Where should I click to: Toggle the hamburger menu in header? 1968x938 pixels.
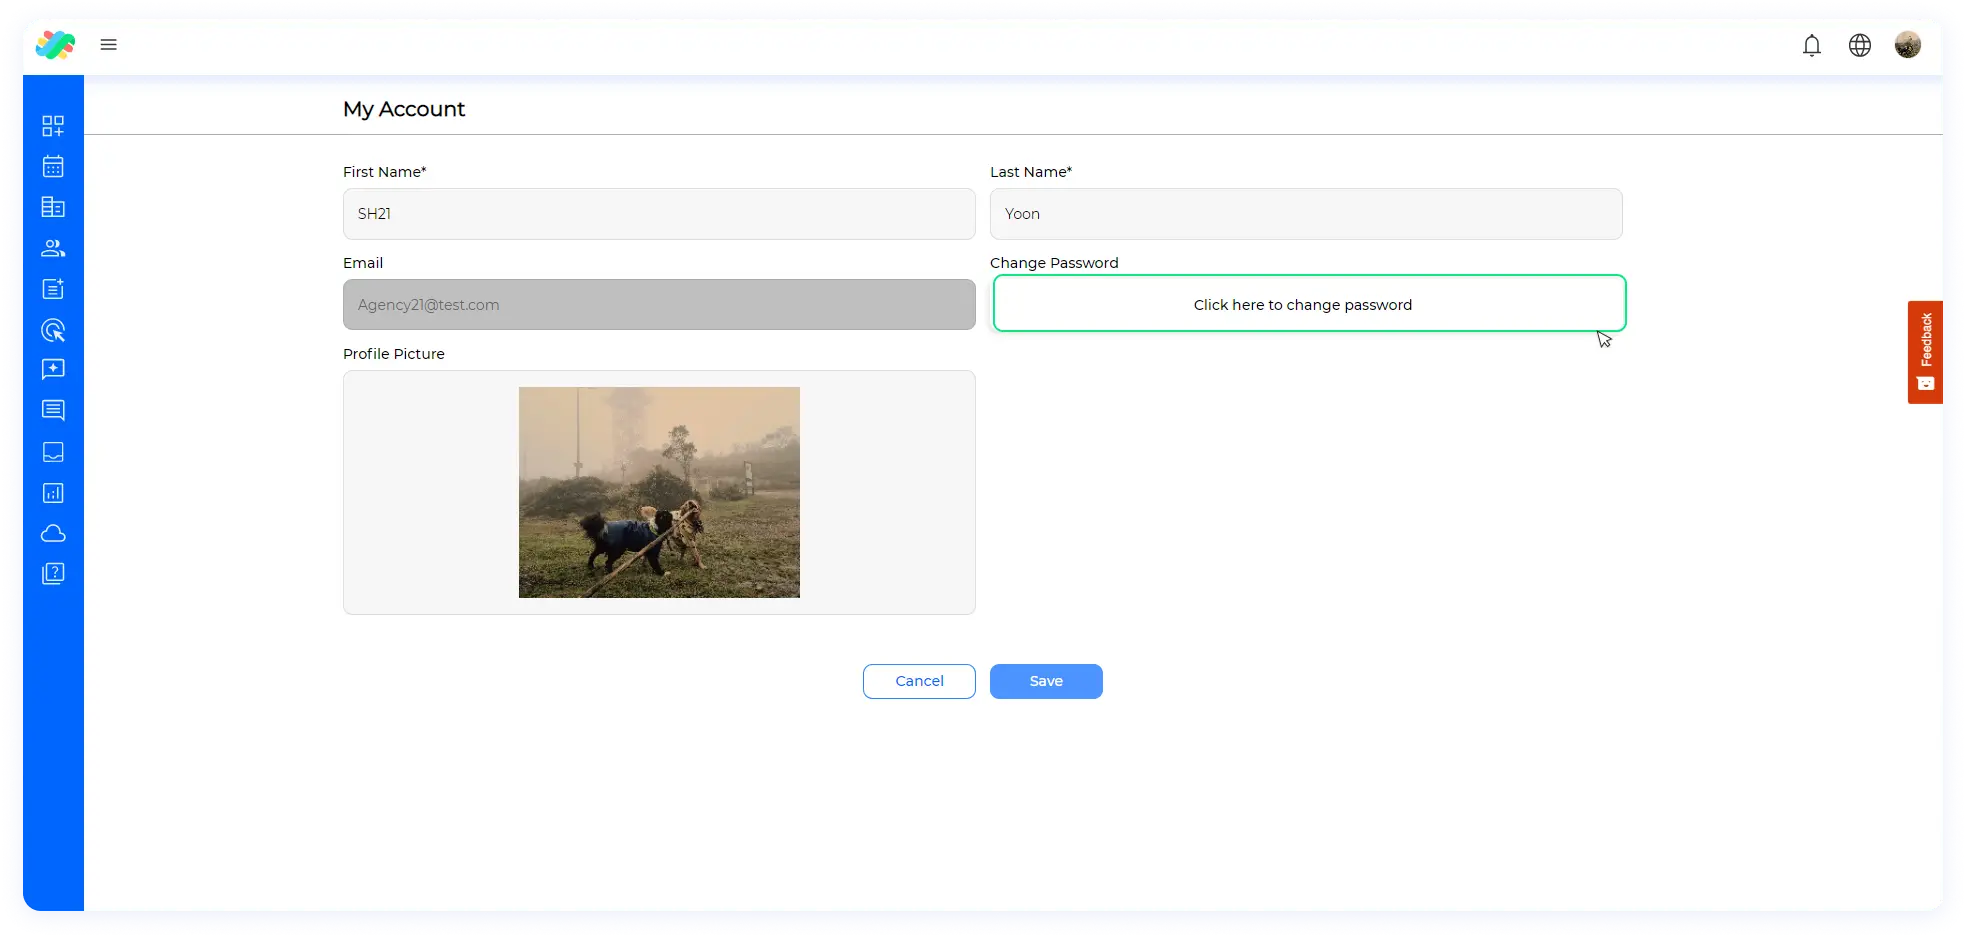tap(109, 45)
